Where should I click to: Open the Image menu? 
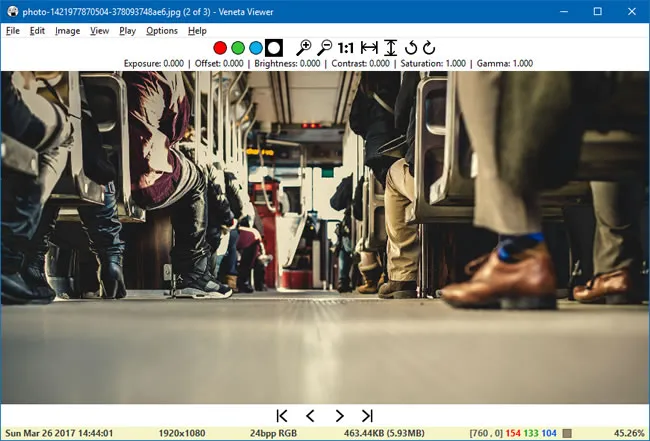click(68, 31)
